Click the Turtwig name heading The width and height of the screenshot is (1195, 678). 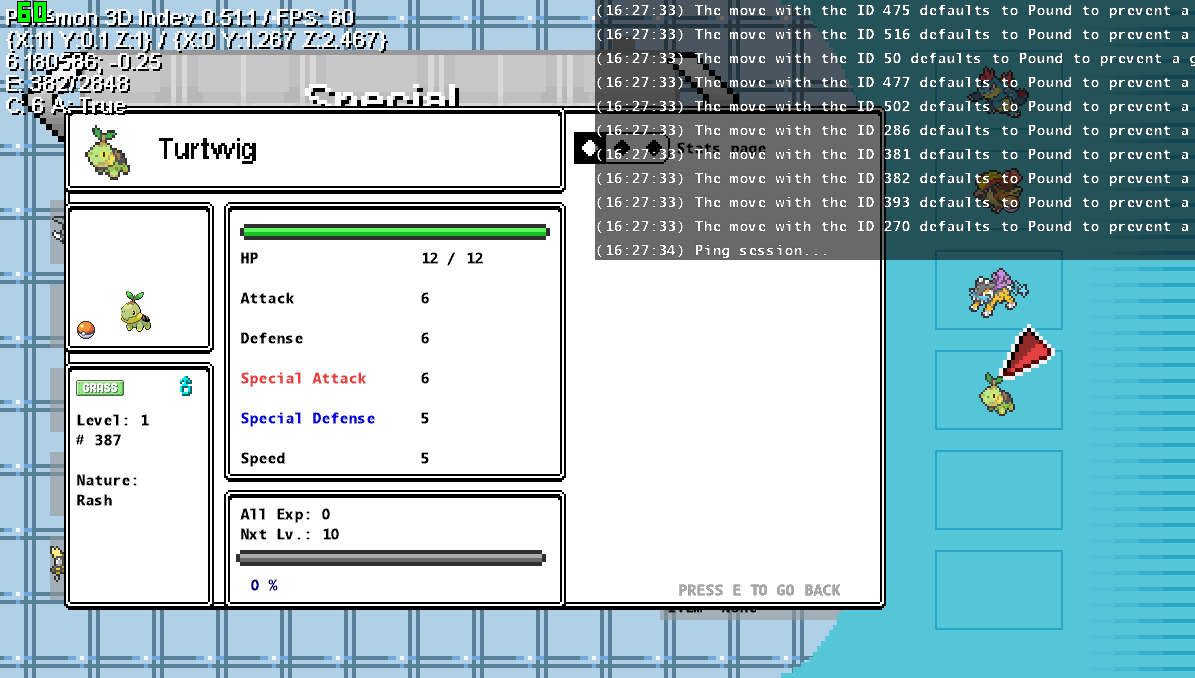tap(207, 149)
